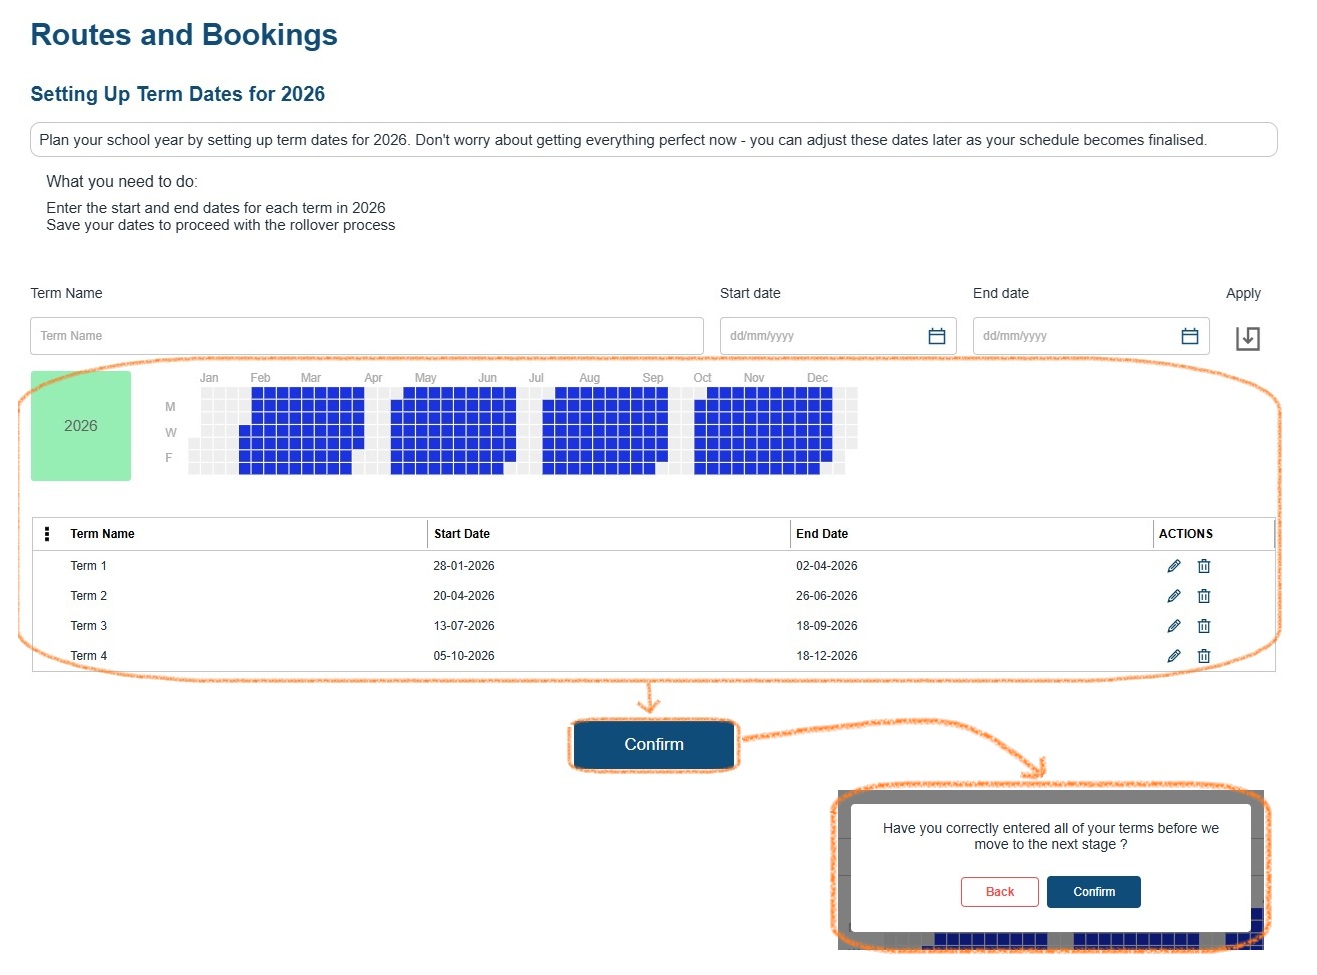Open the edit pencil for Term 3
1317x975 pixels.
(1174, 626)
